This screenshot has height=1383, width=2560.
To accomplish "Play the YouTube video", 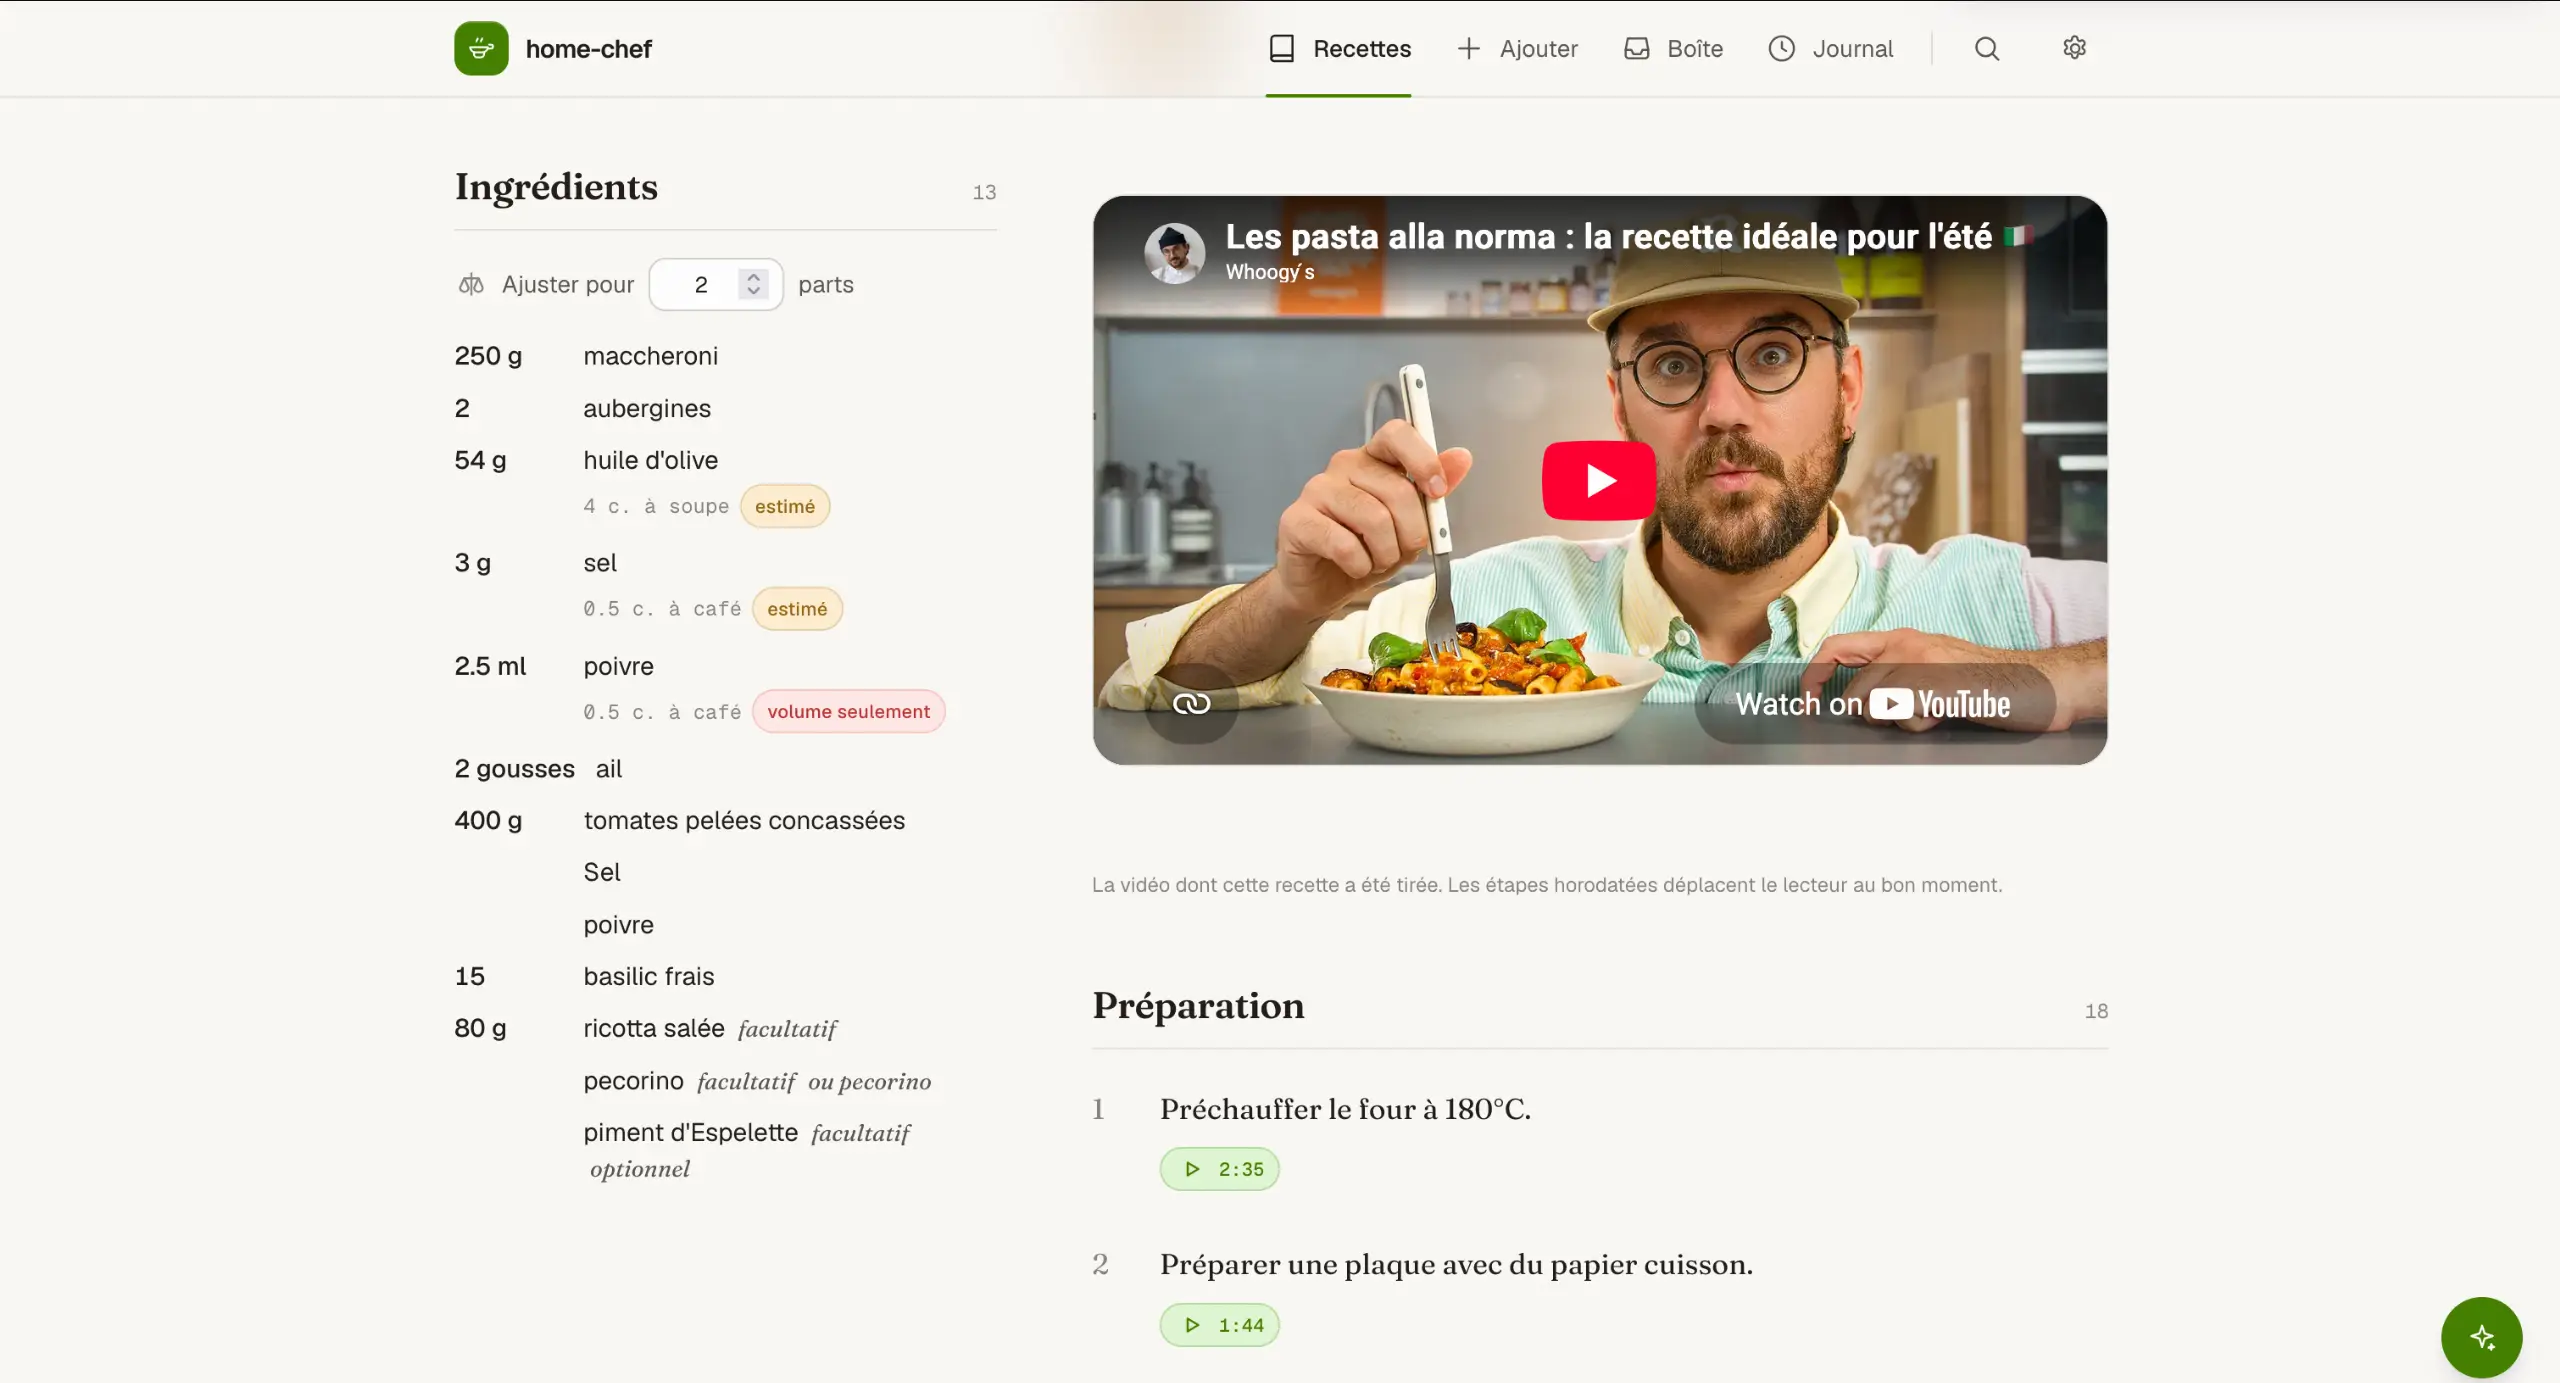I will click(1599, 481).
